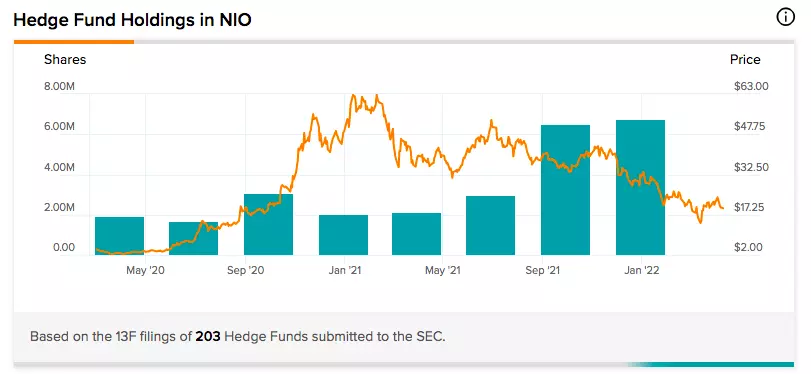Click the Sep '20 date label
The image size is (811, 374).
tap(246, 270)
